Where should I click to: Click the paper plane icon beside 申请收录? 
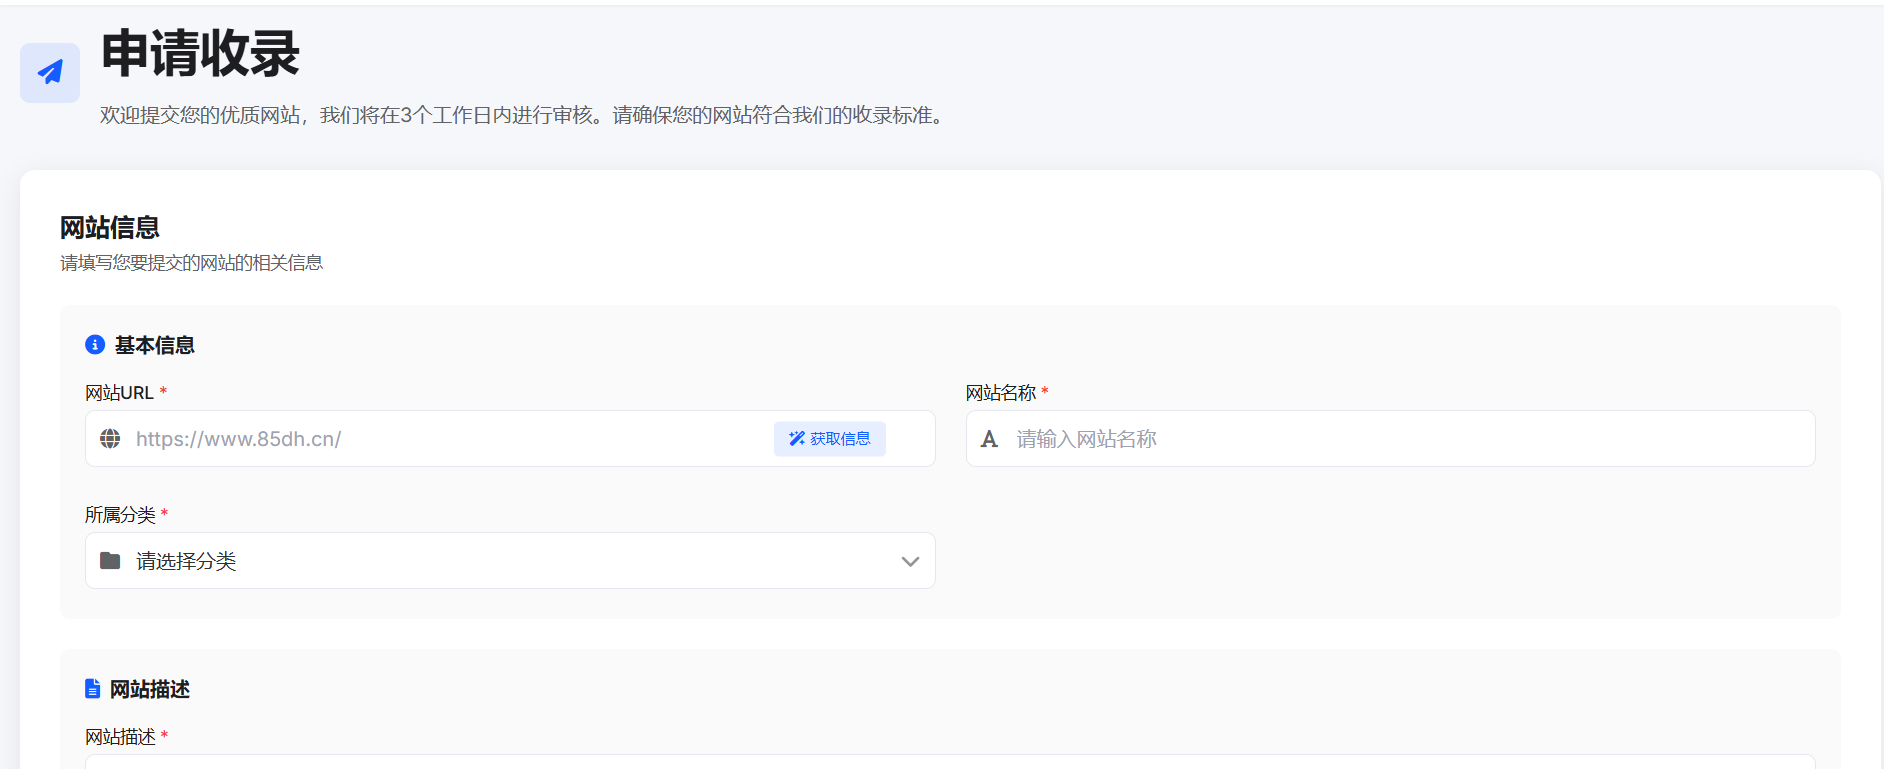50,72
